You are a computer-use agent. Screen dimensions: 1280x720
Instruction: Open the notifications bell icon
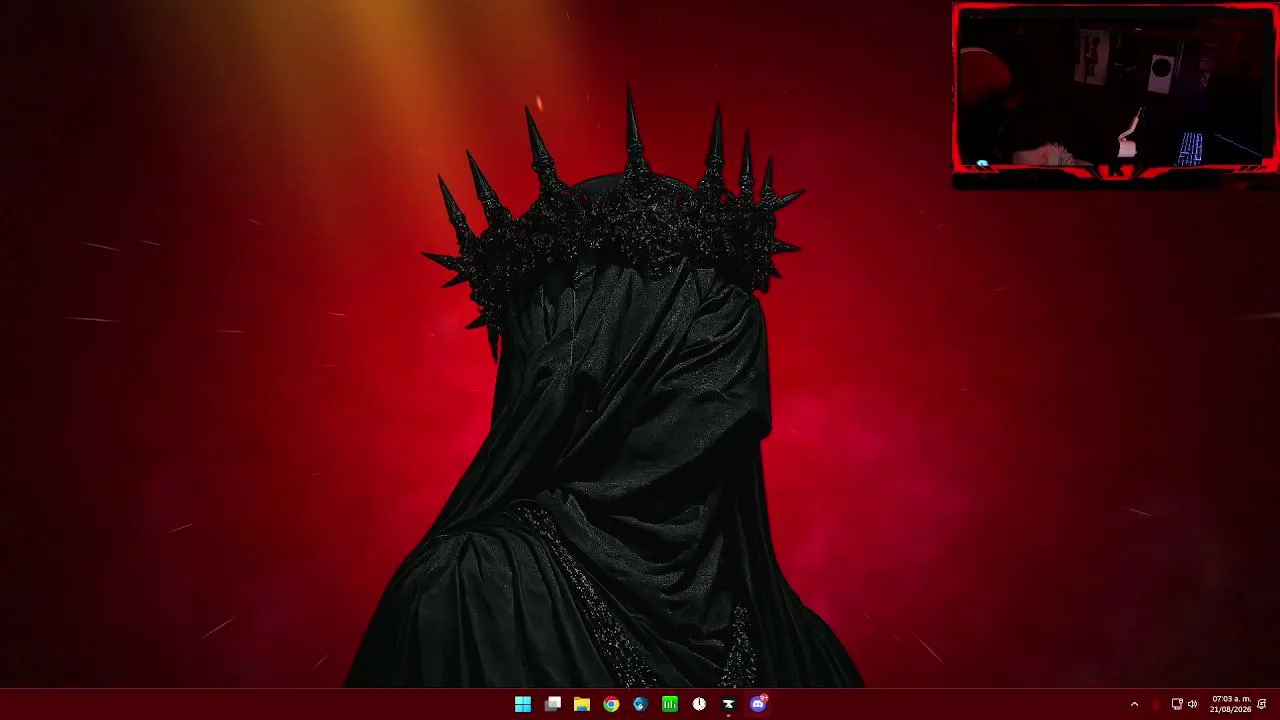point(1262,704)
